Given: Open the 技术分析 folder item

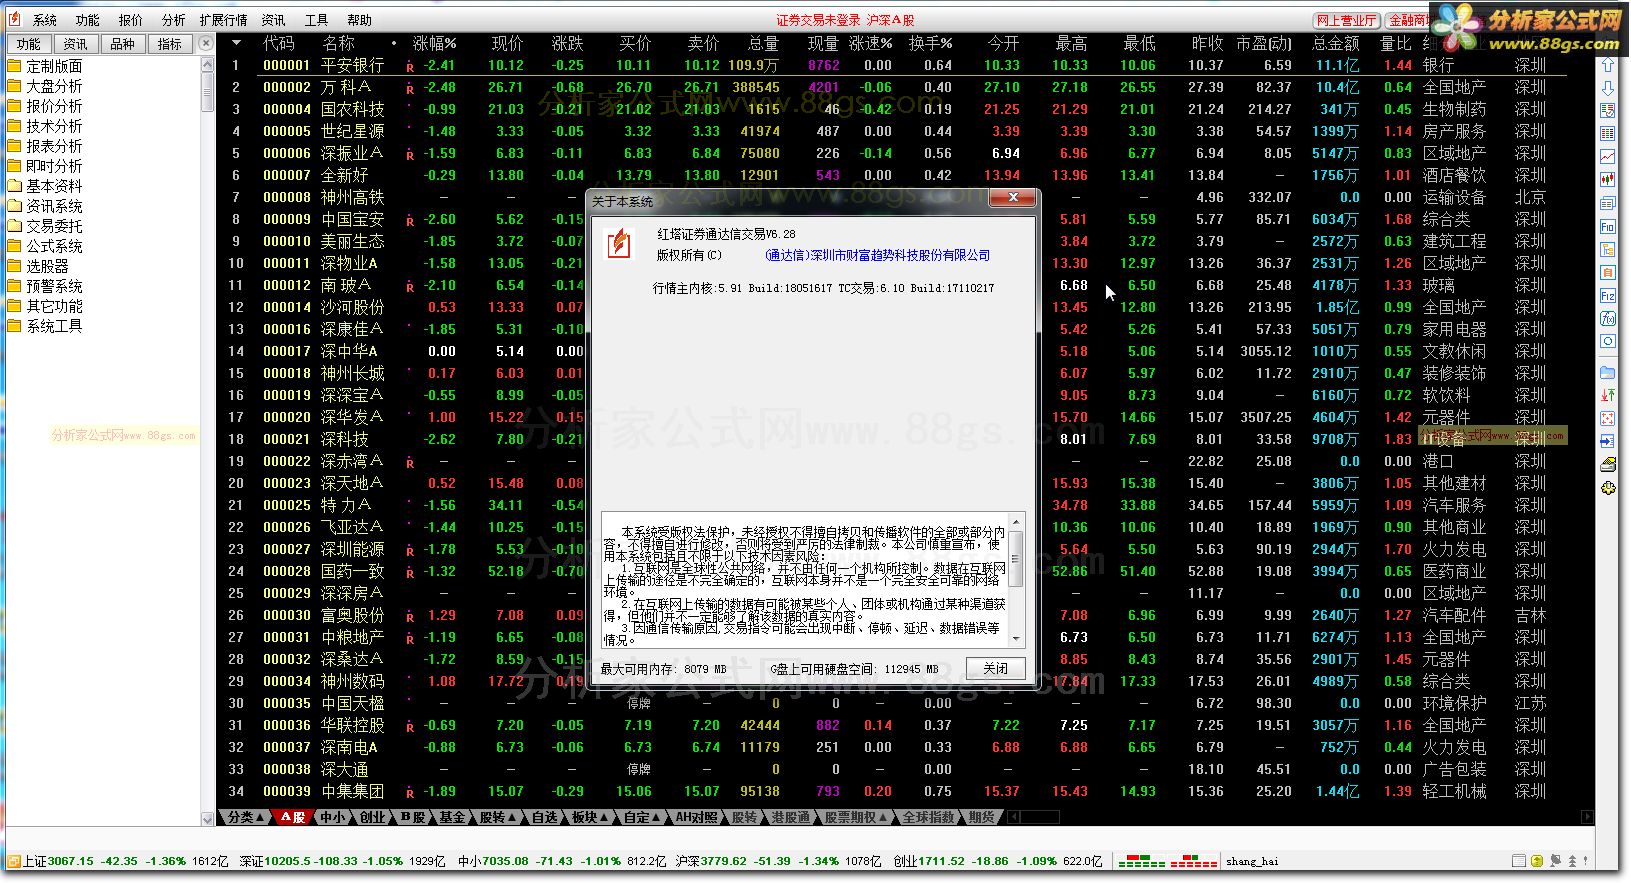Looking at the screenshot, I should [x=46, y=126].
